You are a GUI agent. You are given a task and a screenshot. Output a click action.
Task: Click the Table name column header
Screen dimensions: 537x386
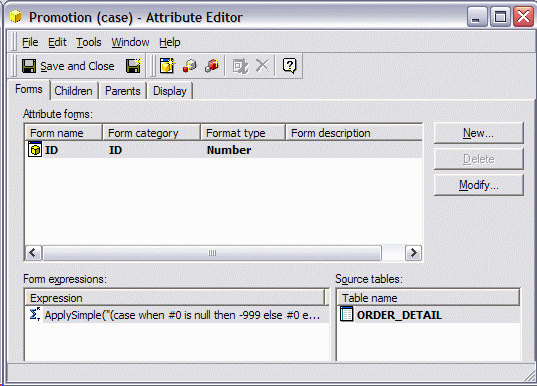428,298
